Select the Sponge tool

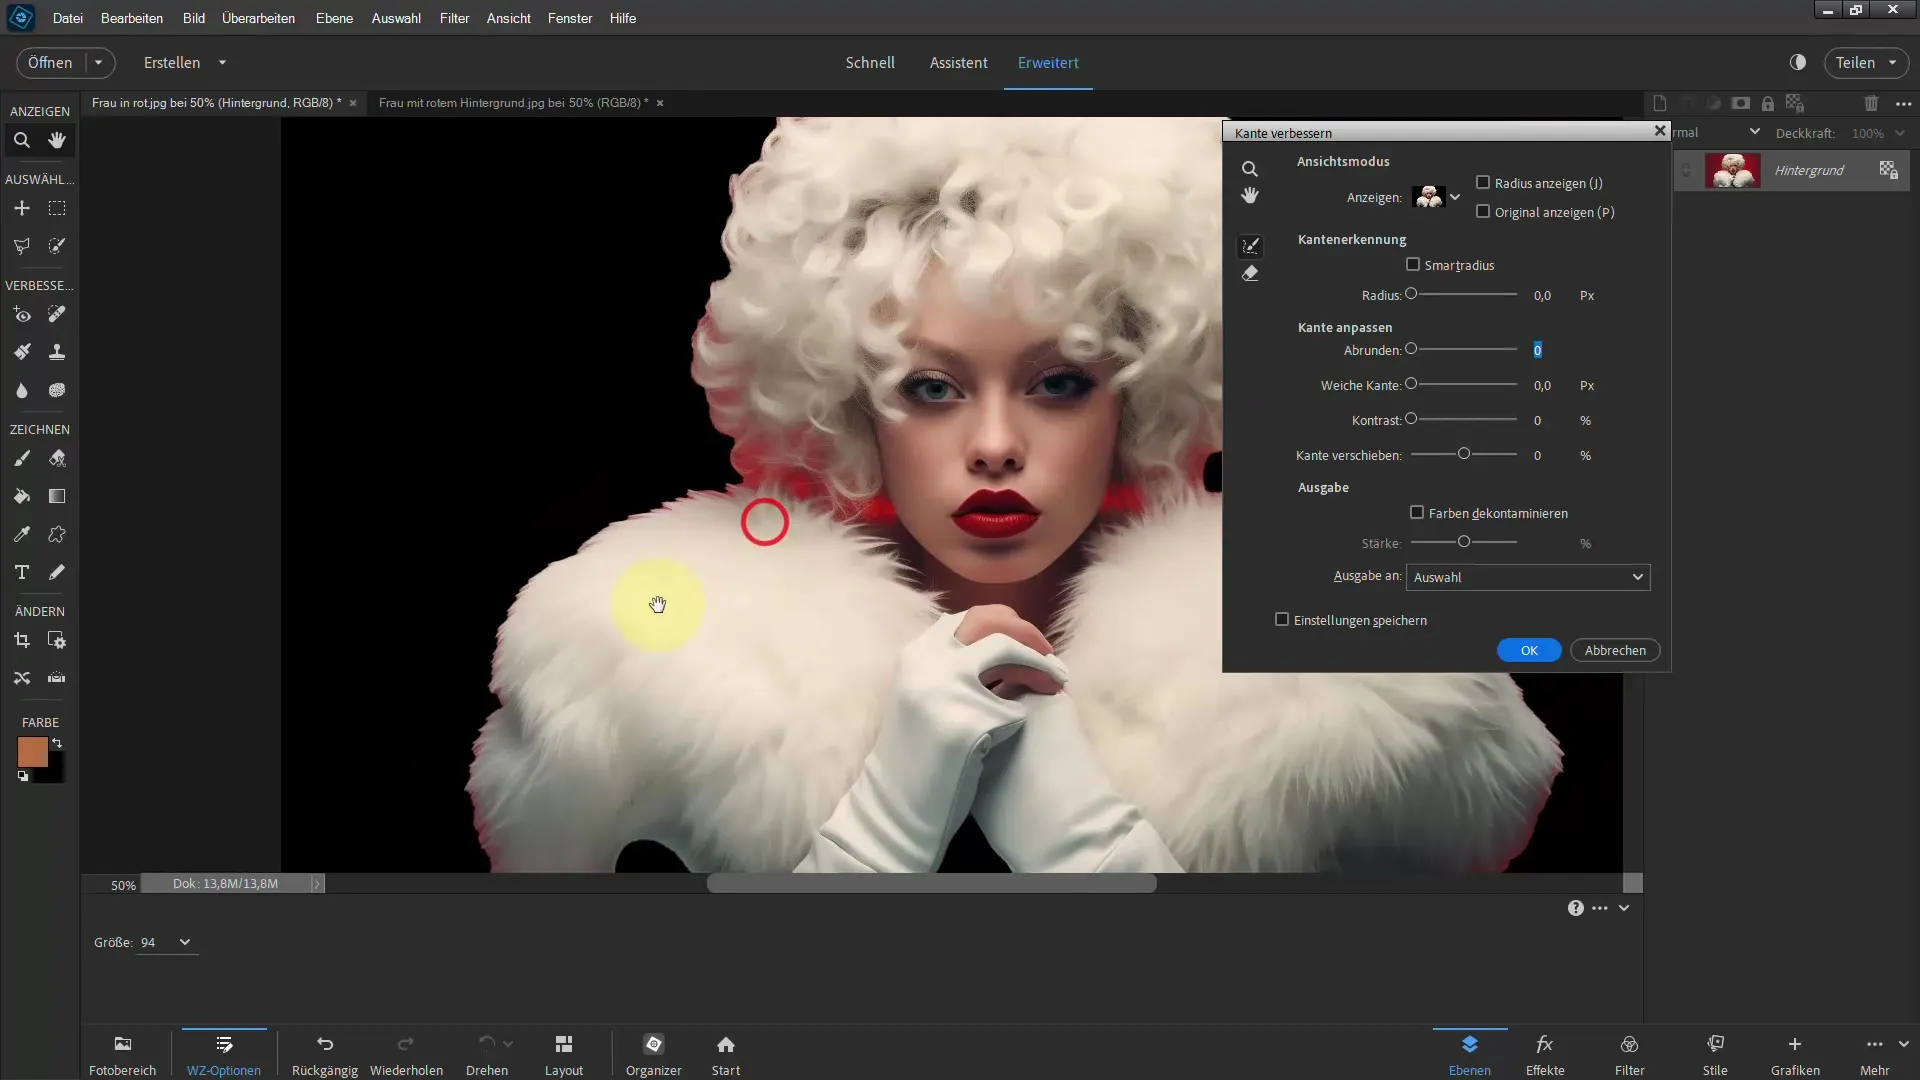tap(57, 390)
